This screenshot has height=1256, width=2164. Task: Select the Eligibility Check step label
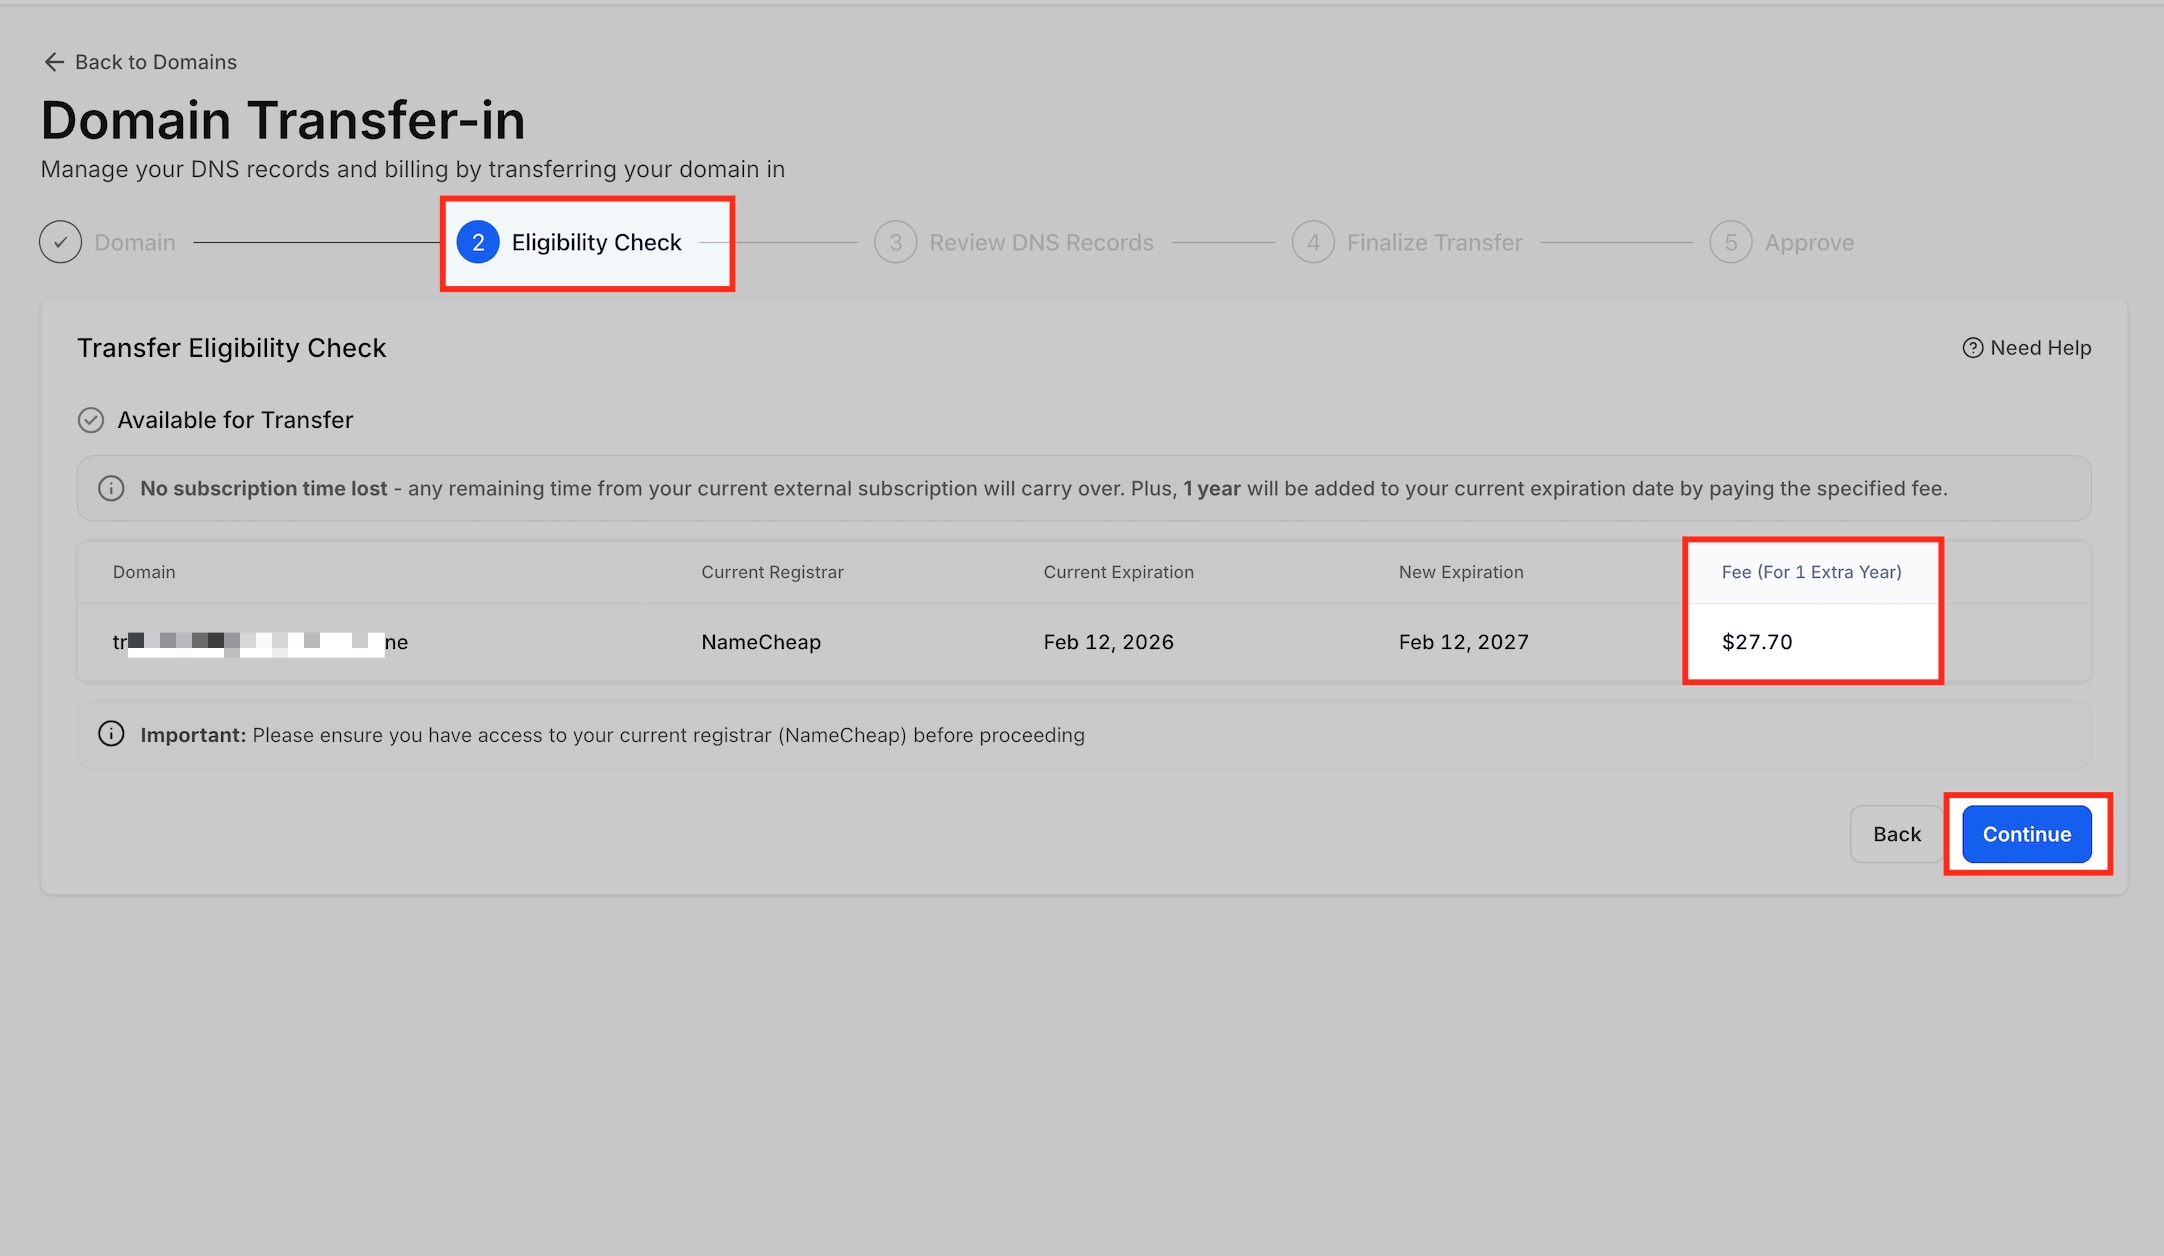pyautogui.click(x=596, y=242)
